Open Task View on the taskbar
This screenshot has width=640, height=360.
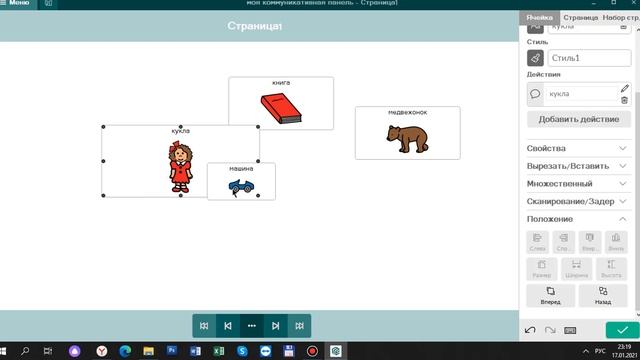48,351
